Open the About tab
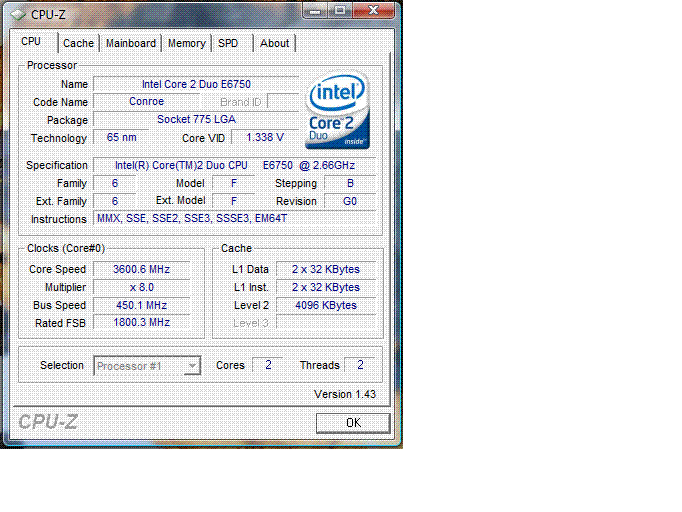The width and height of the screenshot is (682, 512). click(274, 44)
